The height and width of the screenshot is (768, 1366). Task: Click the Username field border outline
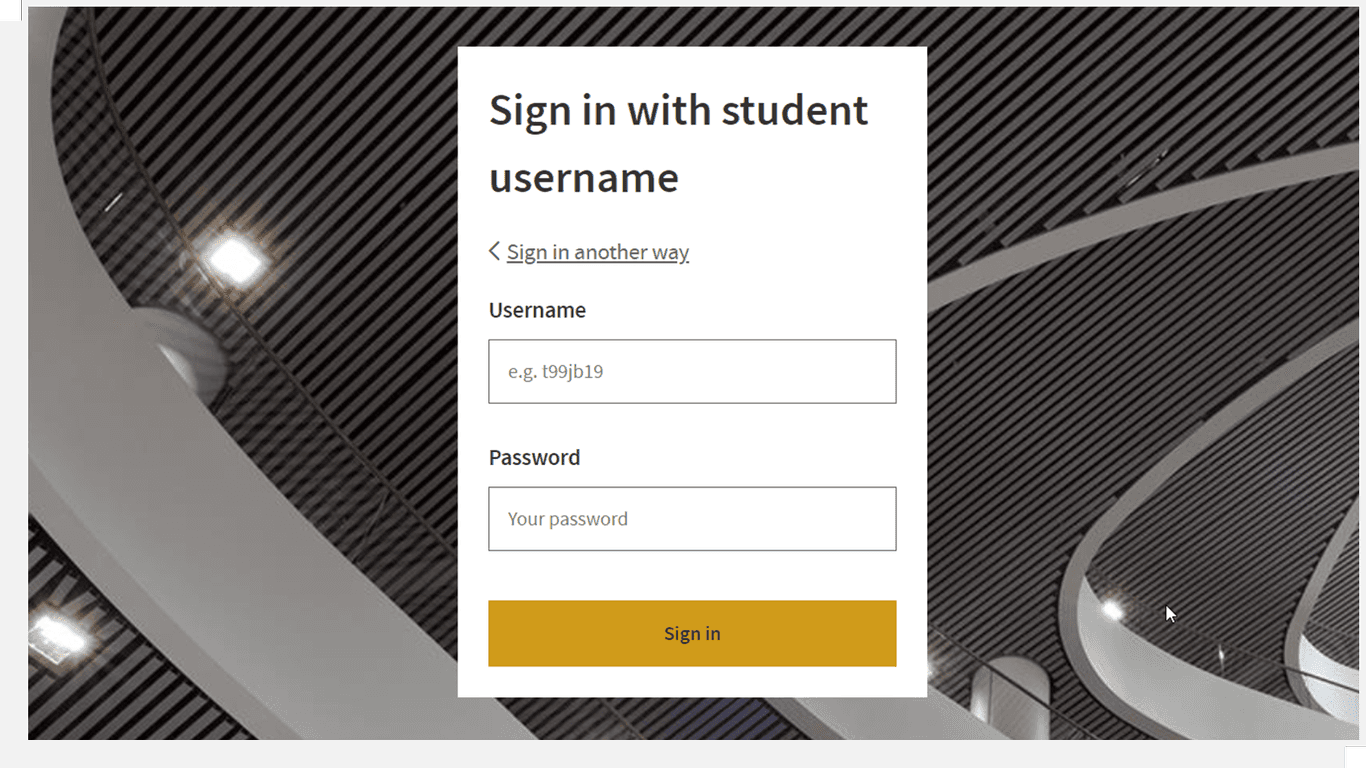[692, 342]
